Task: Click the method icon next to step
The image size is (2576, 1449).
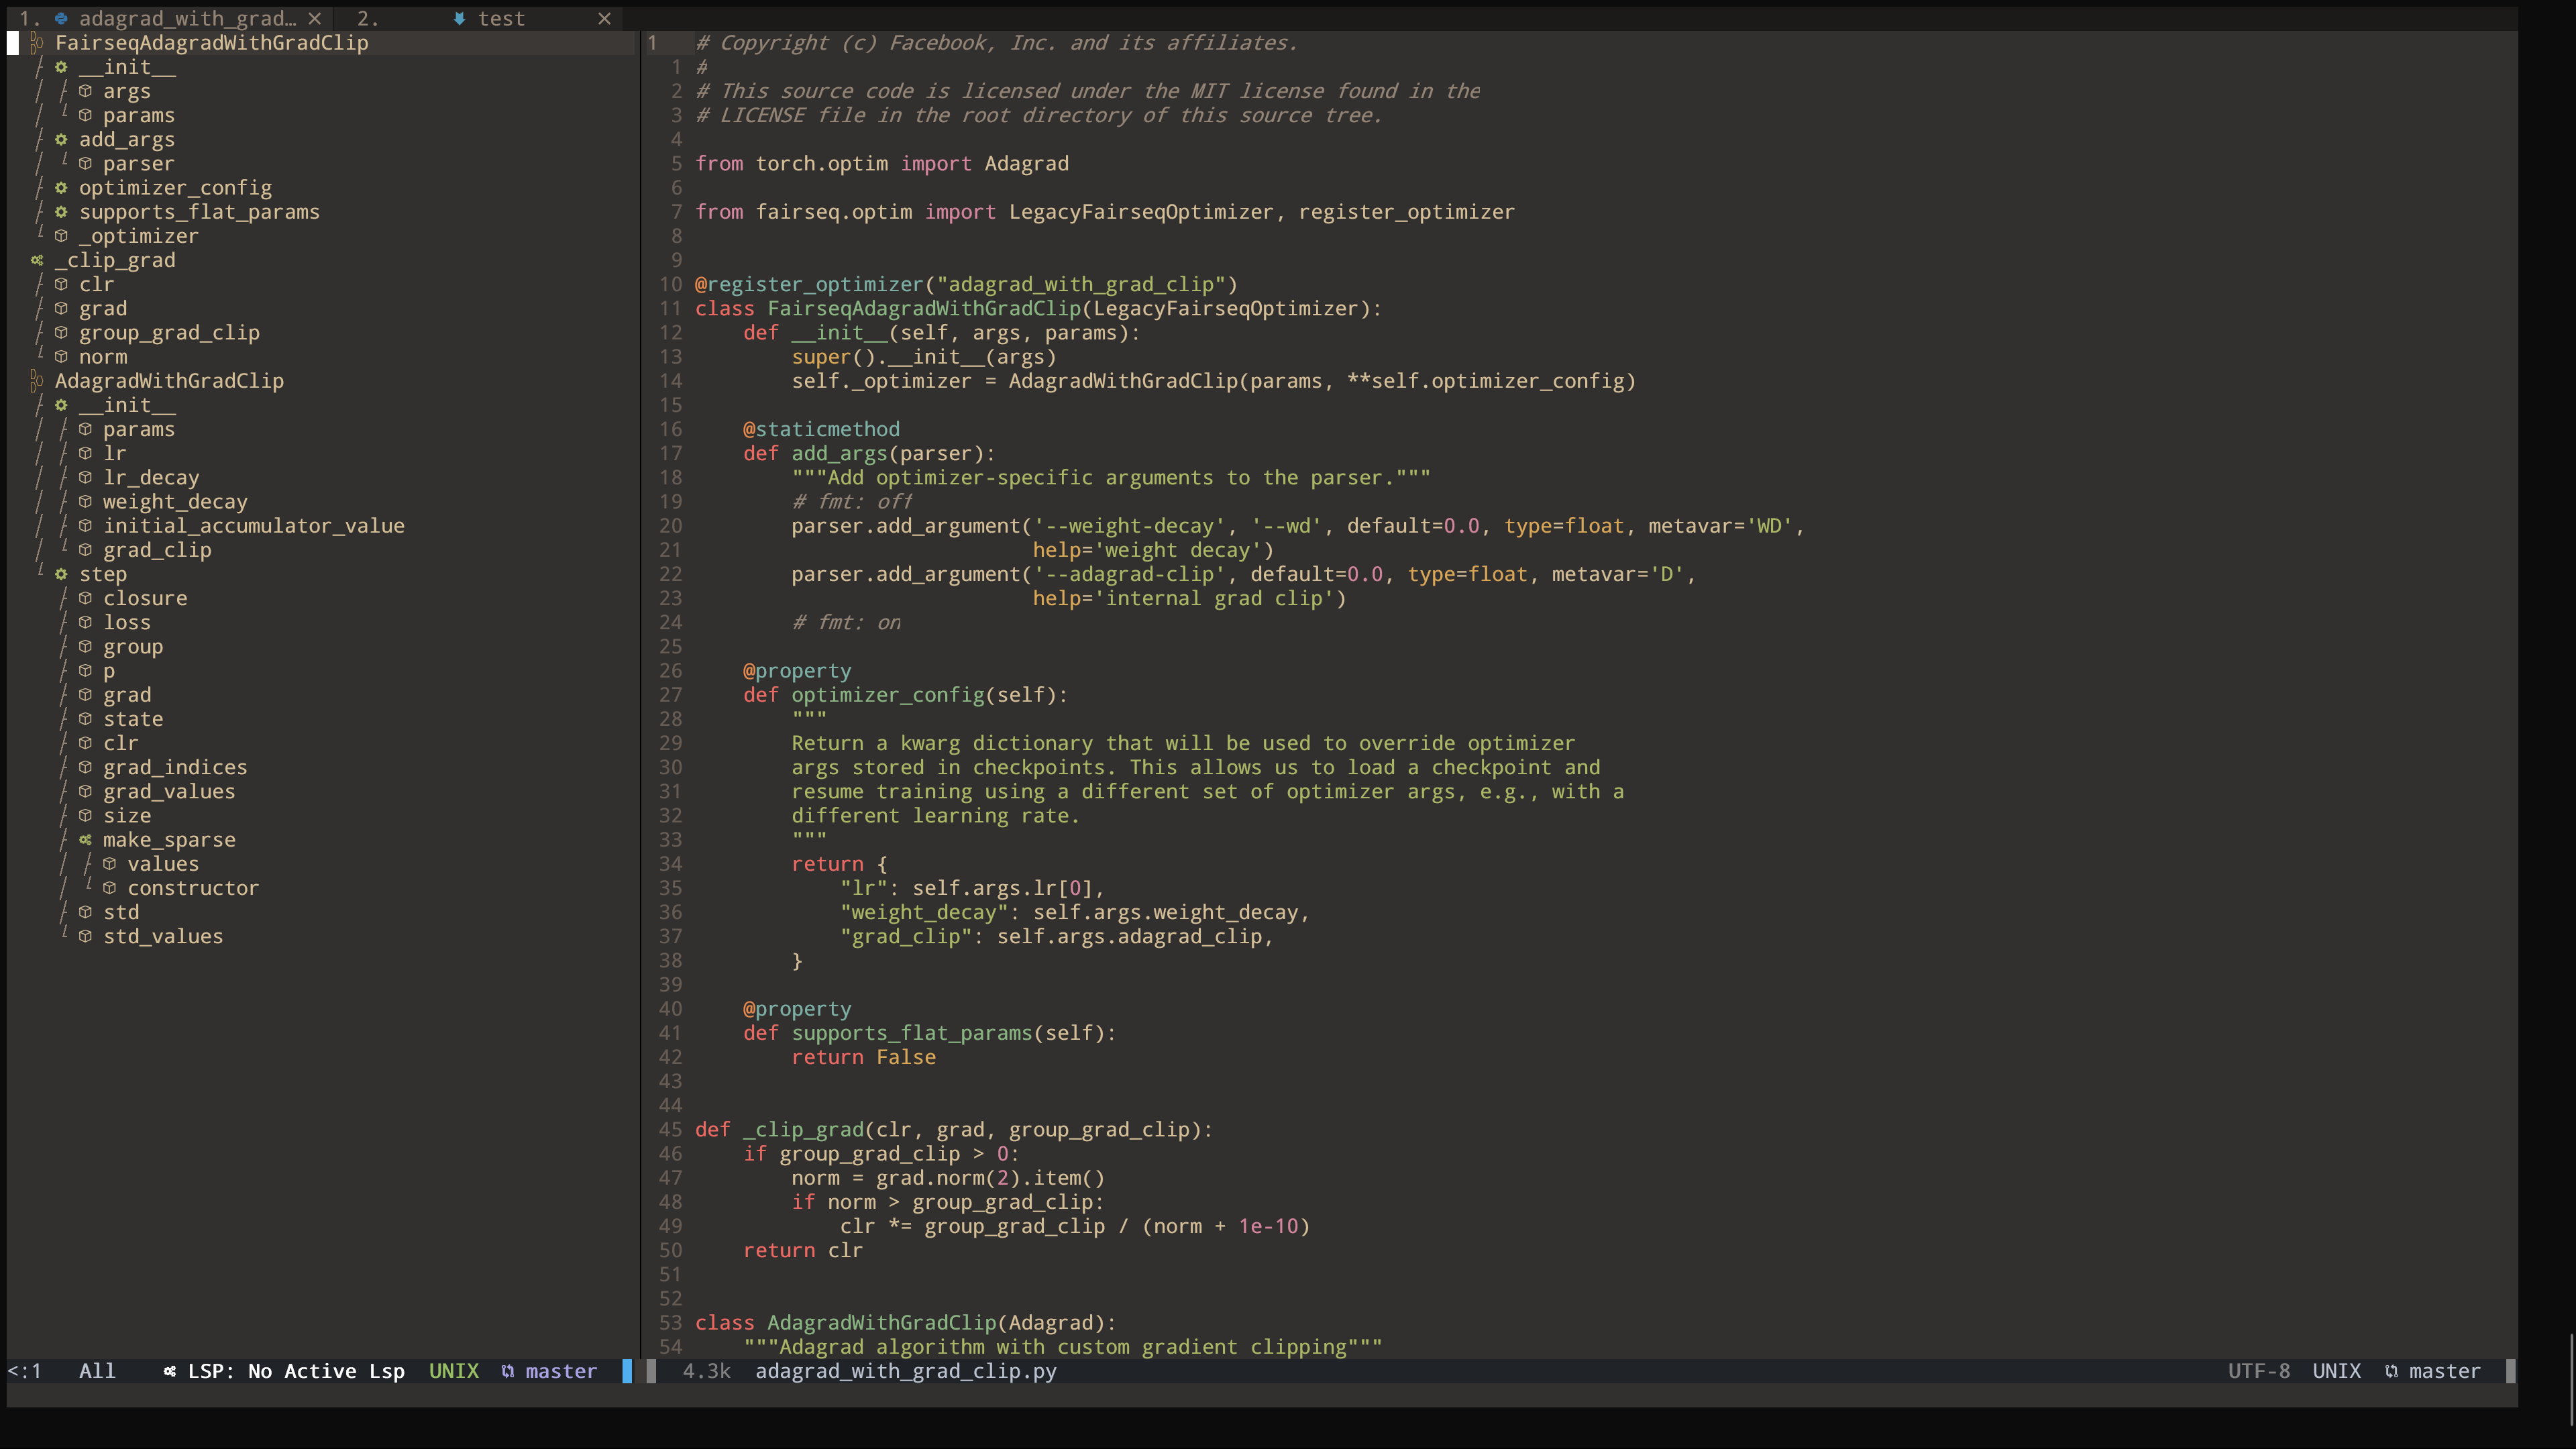Action: click(x=61, y=575)
